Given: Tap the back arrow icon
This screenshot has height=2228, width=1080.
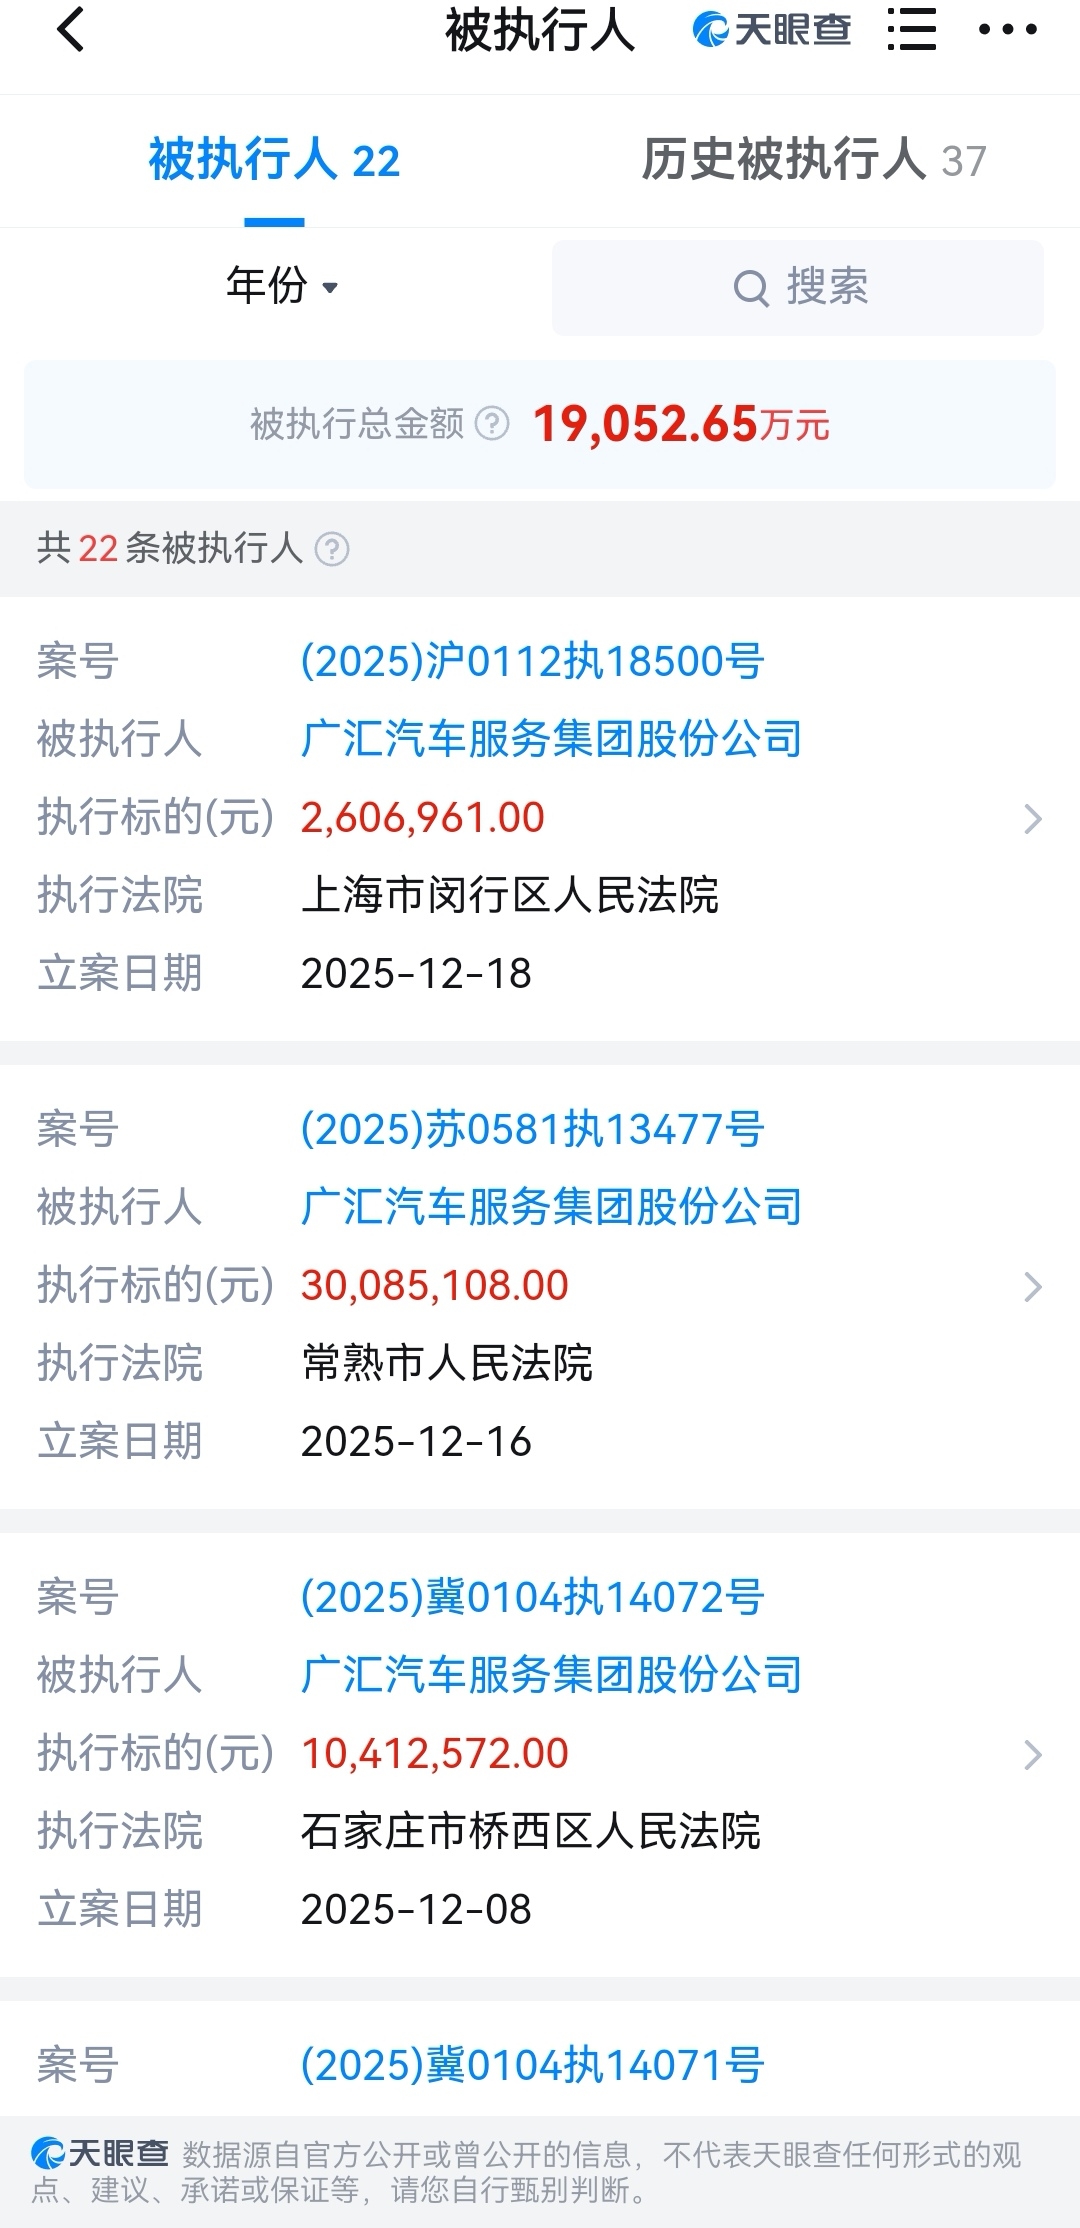Looking at the screenshot, I should click(71, 30).
